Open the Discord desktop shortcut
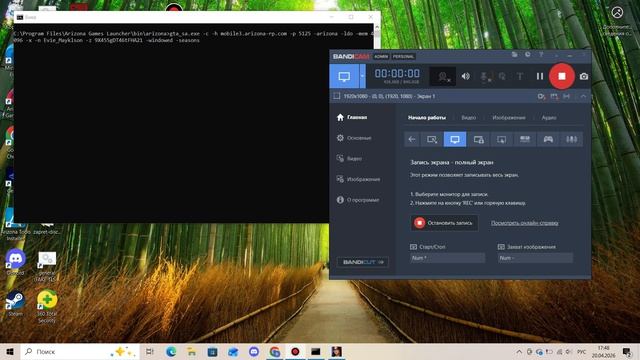 pos(16,262)
